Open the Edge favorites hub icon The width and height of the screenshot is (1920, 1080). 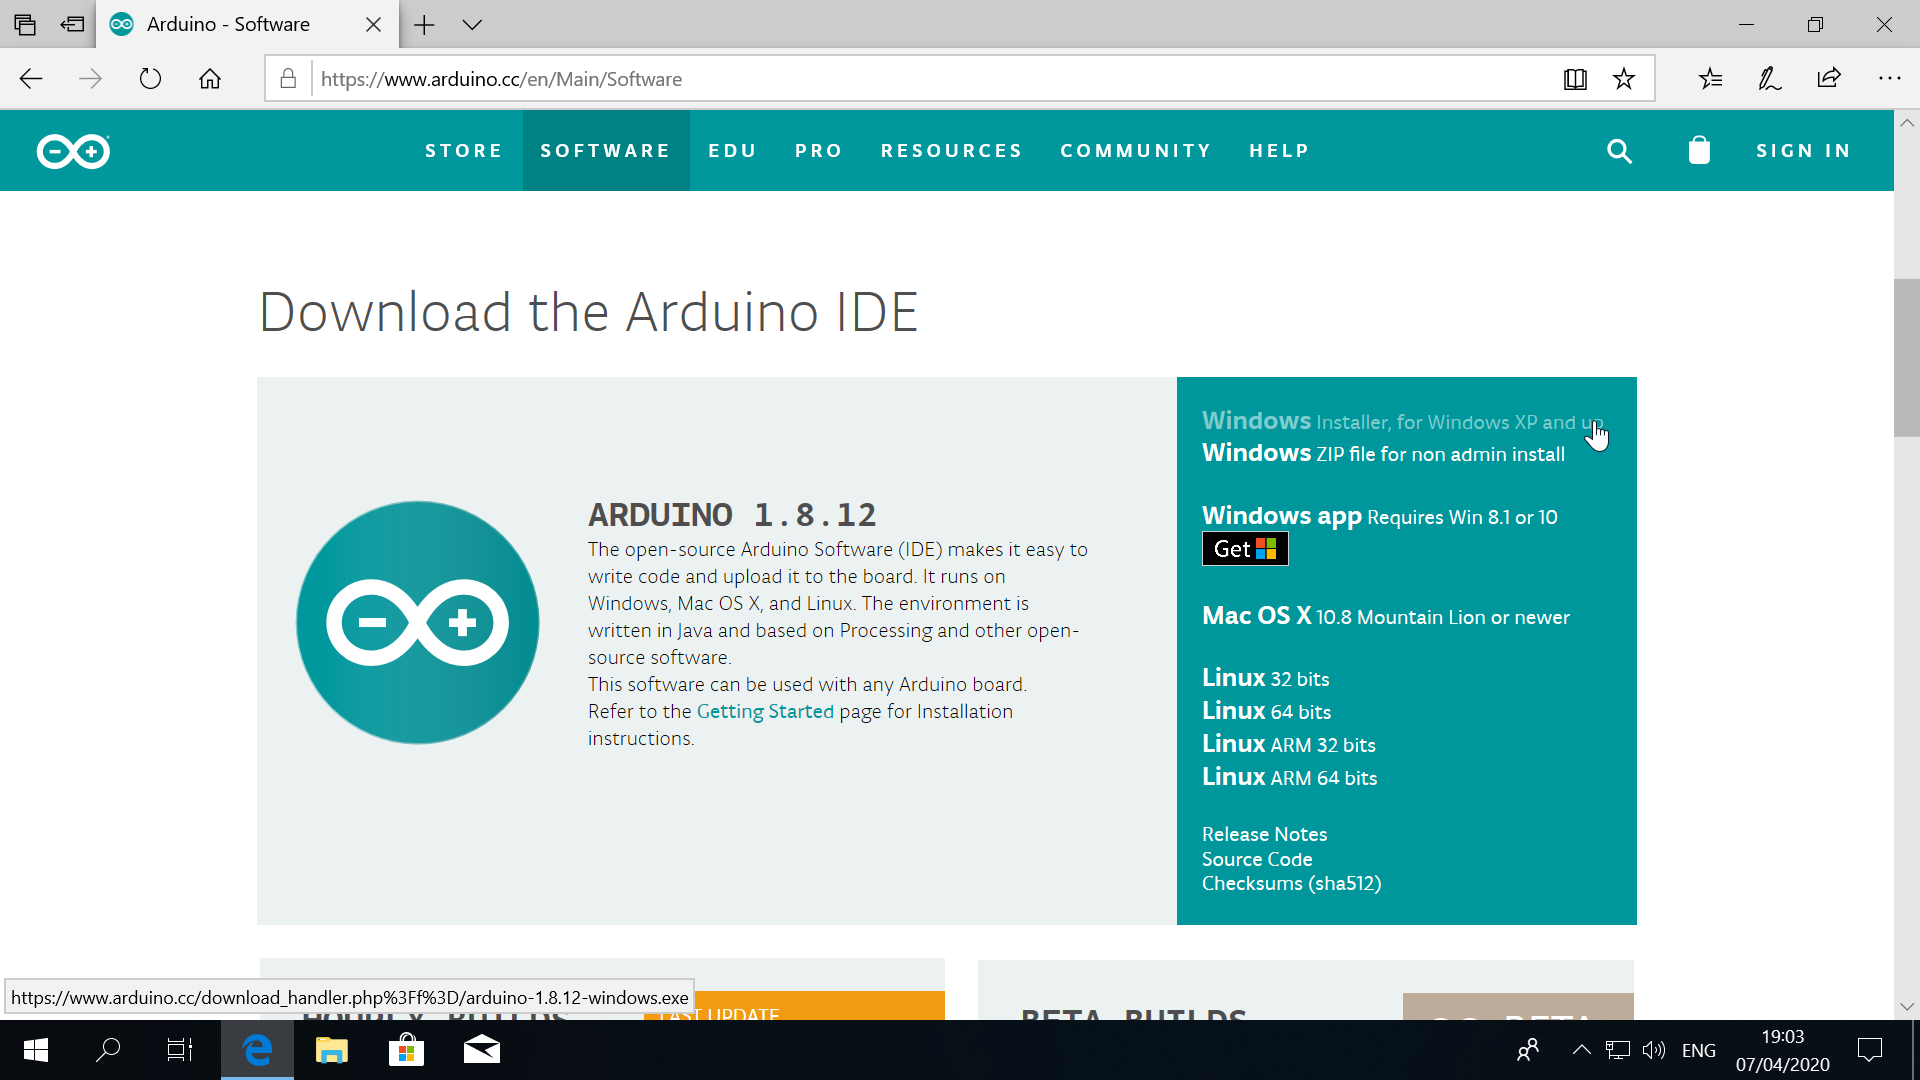(1710, 79)
